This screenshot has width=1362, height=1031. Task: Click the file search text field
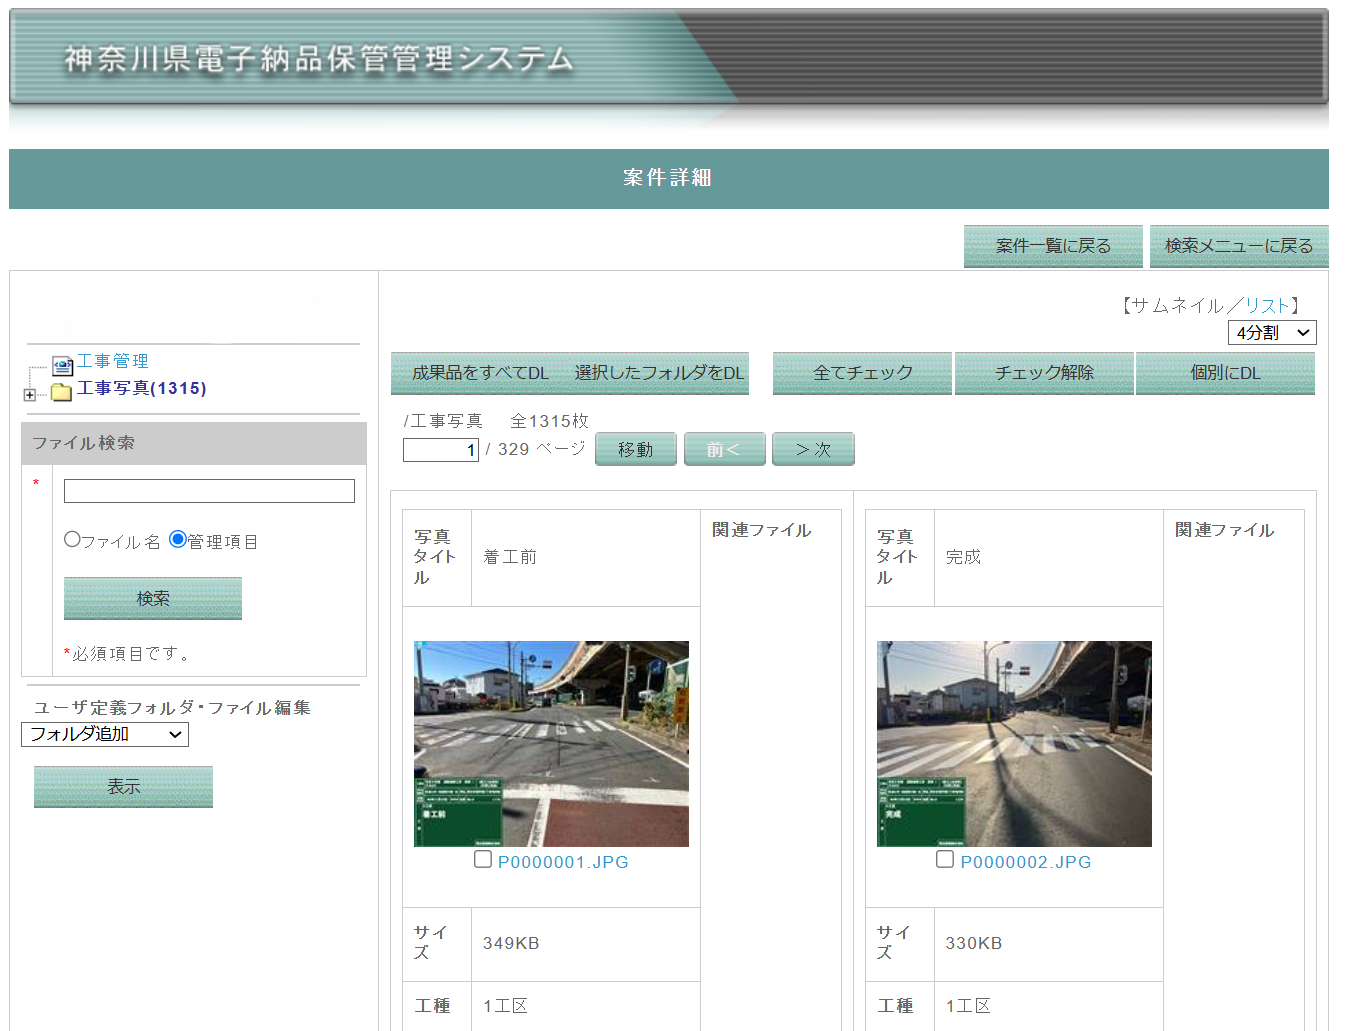tap(209, 491)
